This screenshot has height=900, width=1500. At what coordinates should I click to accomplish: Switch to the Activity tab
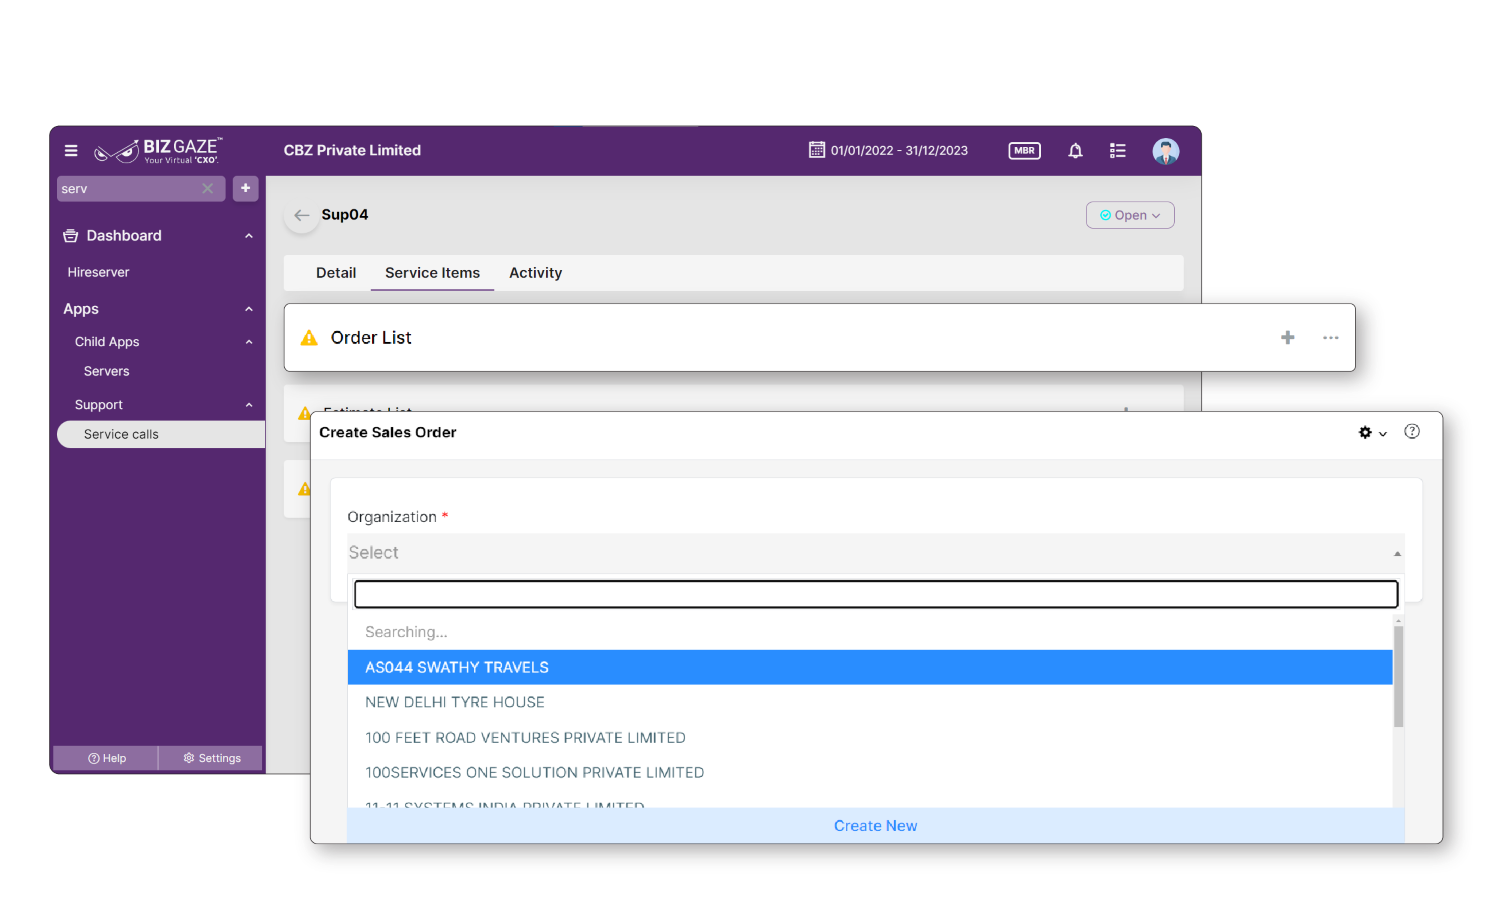coord(535,273)
